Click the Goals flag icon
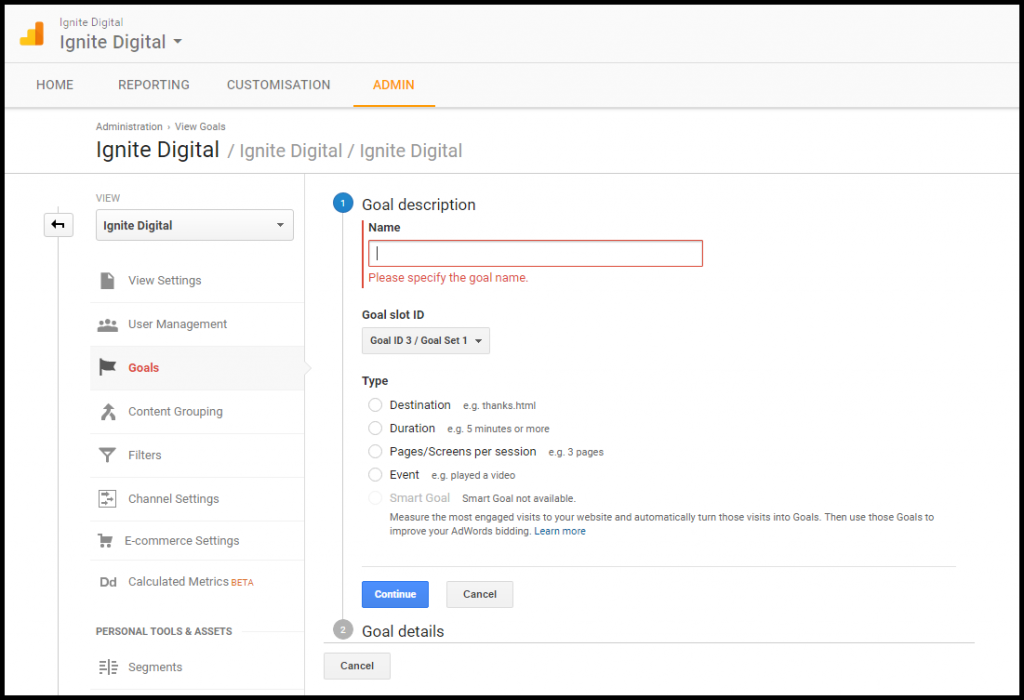The height and width of the screenshot is (700, 1024). point(107,367)
